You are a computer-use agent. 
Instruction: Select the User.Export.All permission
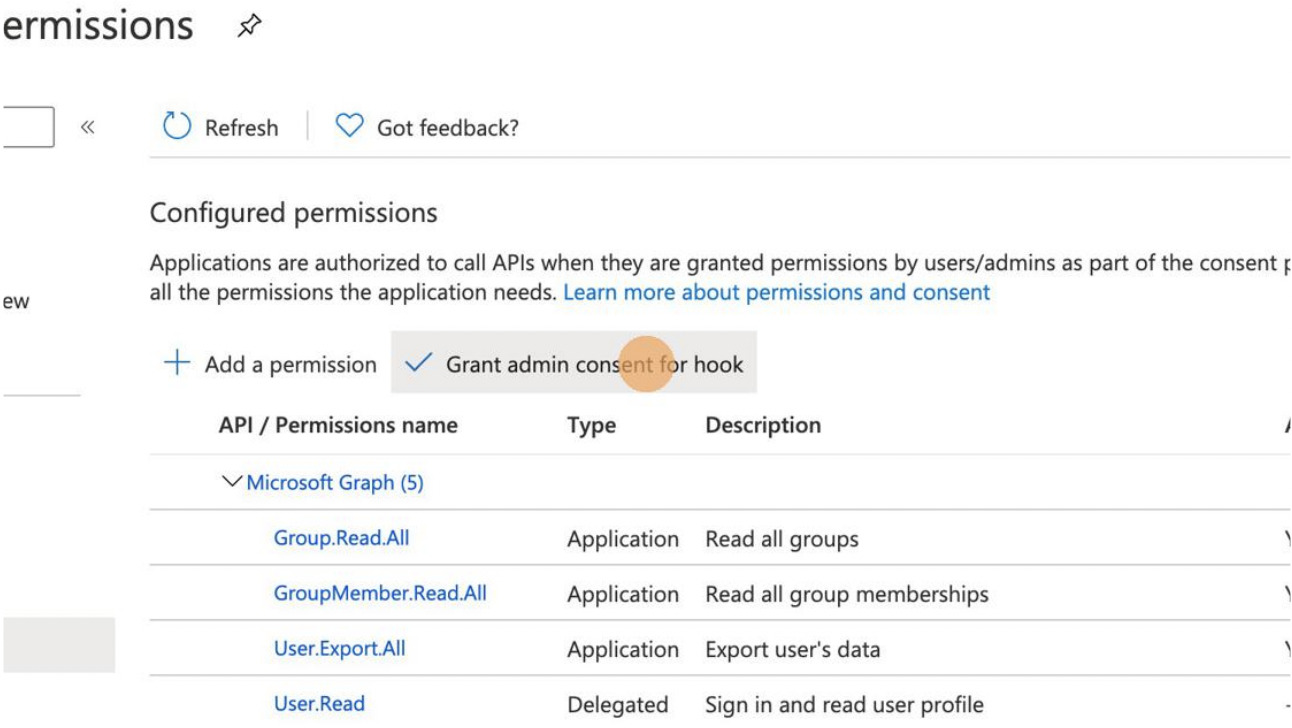point(340,648)
